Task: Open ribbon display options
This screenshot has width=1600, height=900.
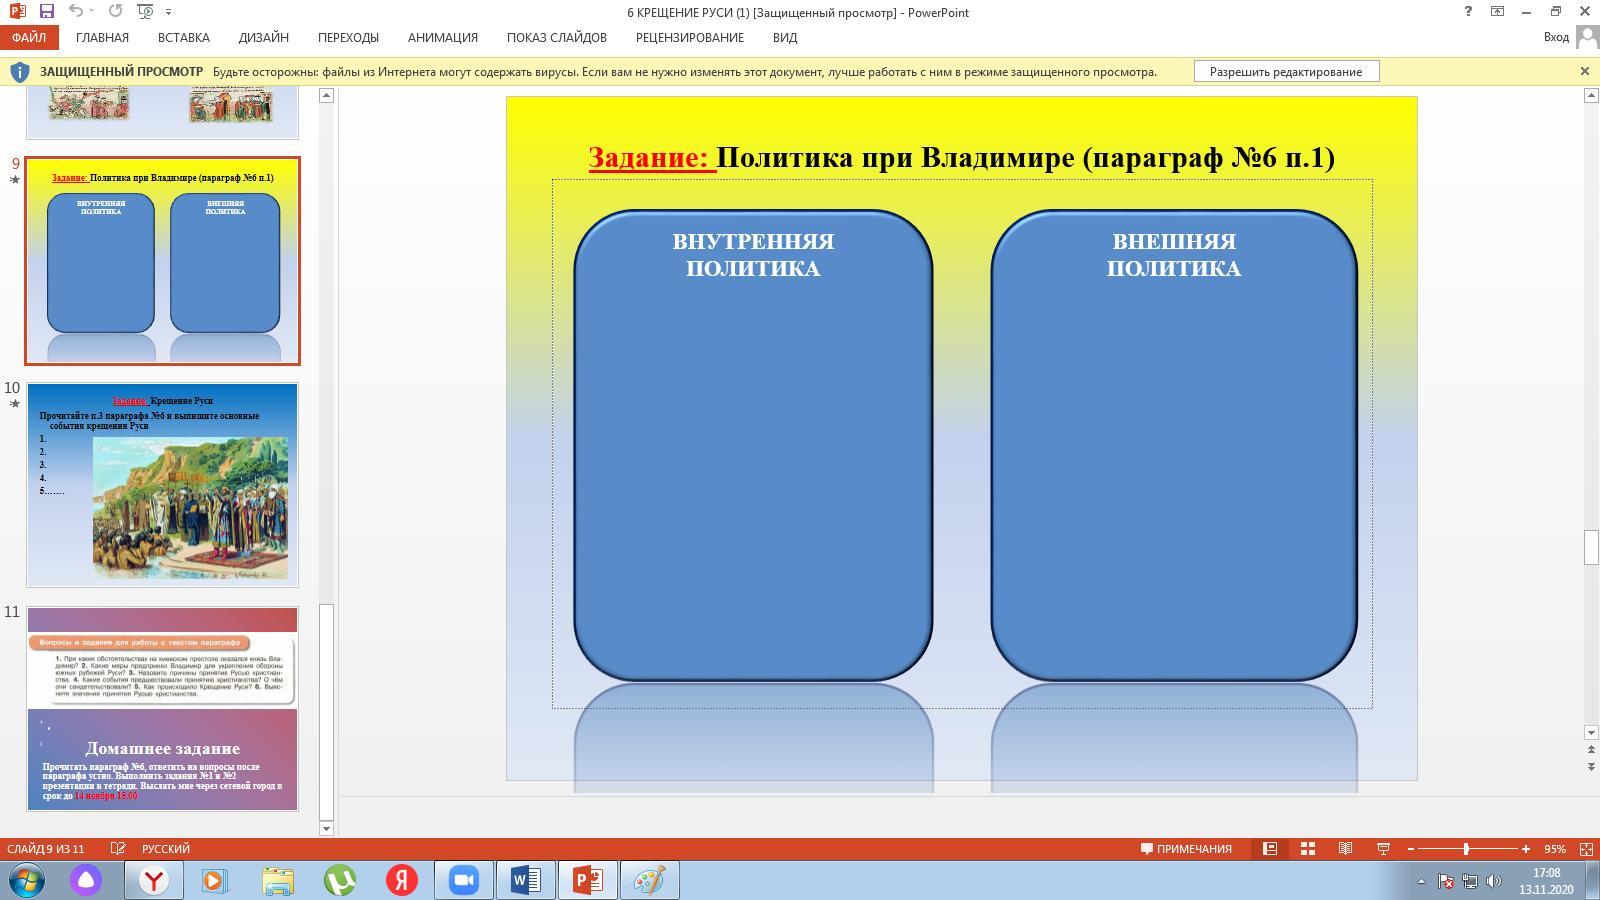Action: (1497, 12)
